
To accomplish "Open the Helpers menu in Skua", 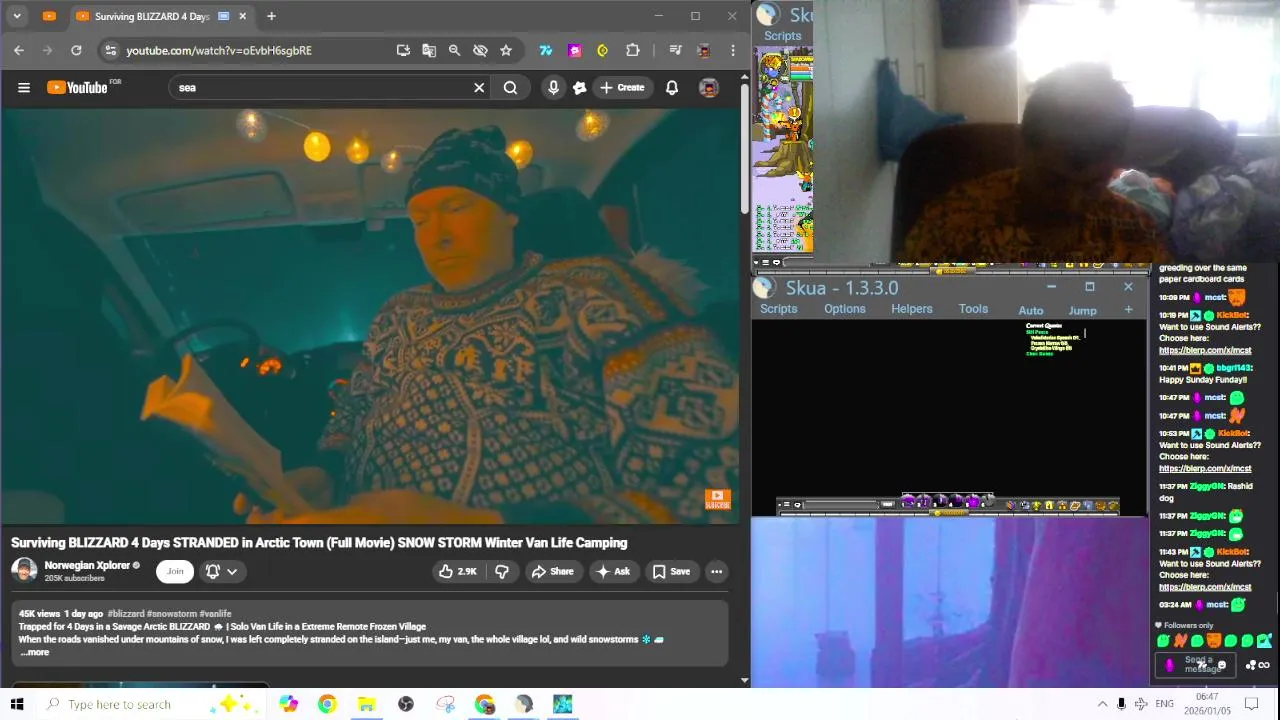I will [x=912, y=309].
